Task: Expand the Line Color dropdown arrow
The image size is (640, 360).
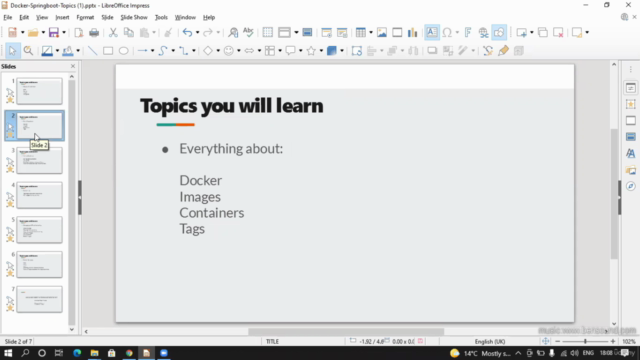Action: click(57, 51)
